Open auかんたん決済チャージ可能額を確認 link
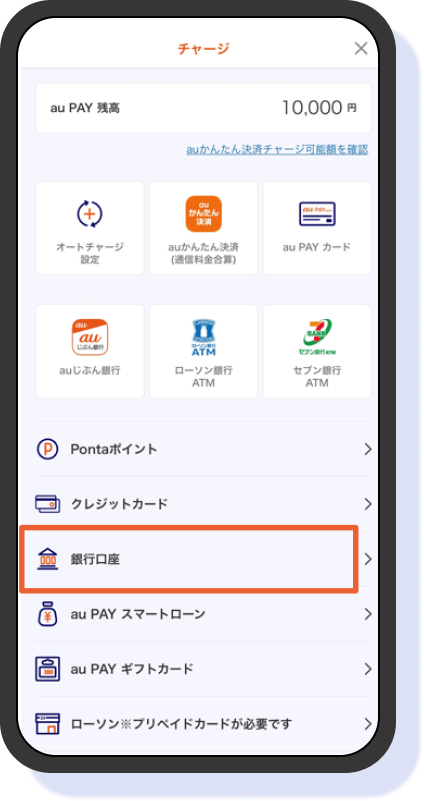 point(277,150)
